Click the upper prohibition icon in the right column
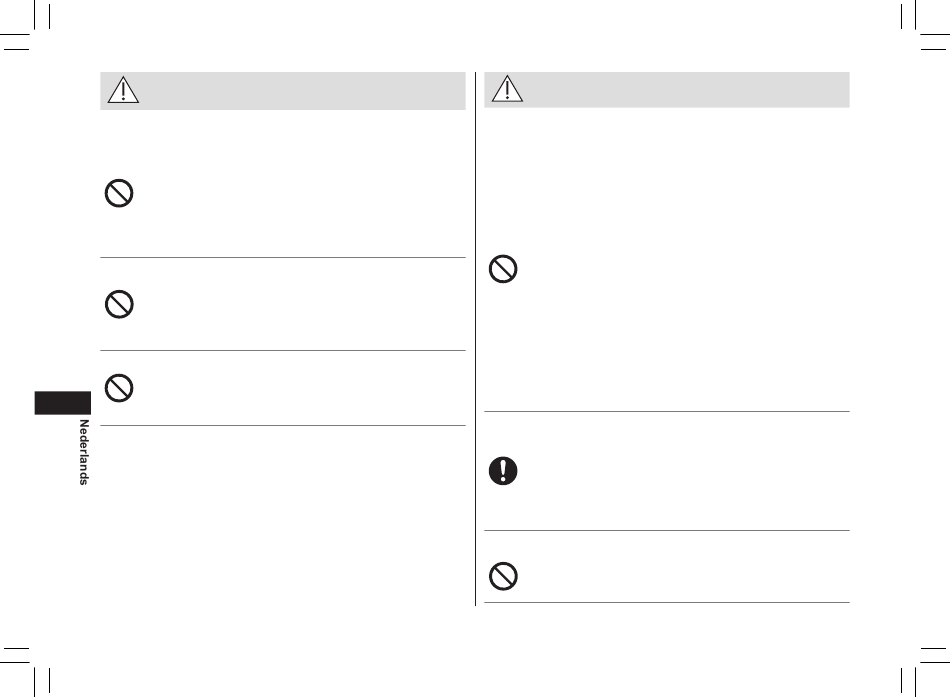This screenshot has height=697, width=950. (503, 269)
